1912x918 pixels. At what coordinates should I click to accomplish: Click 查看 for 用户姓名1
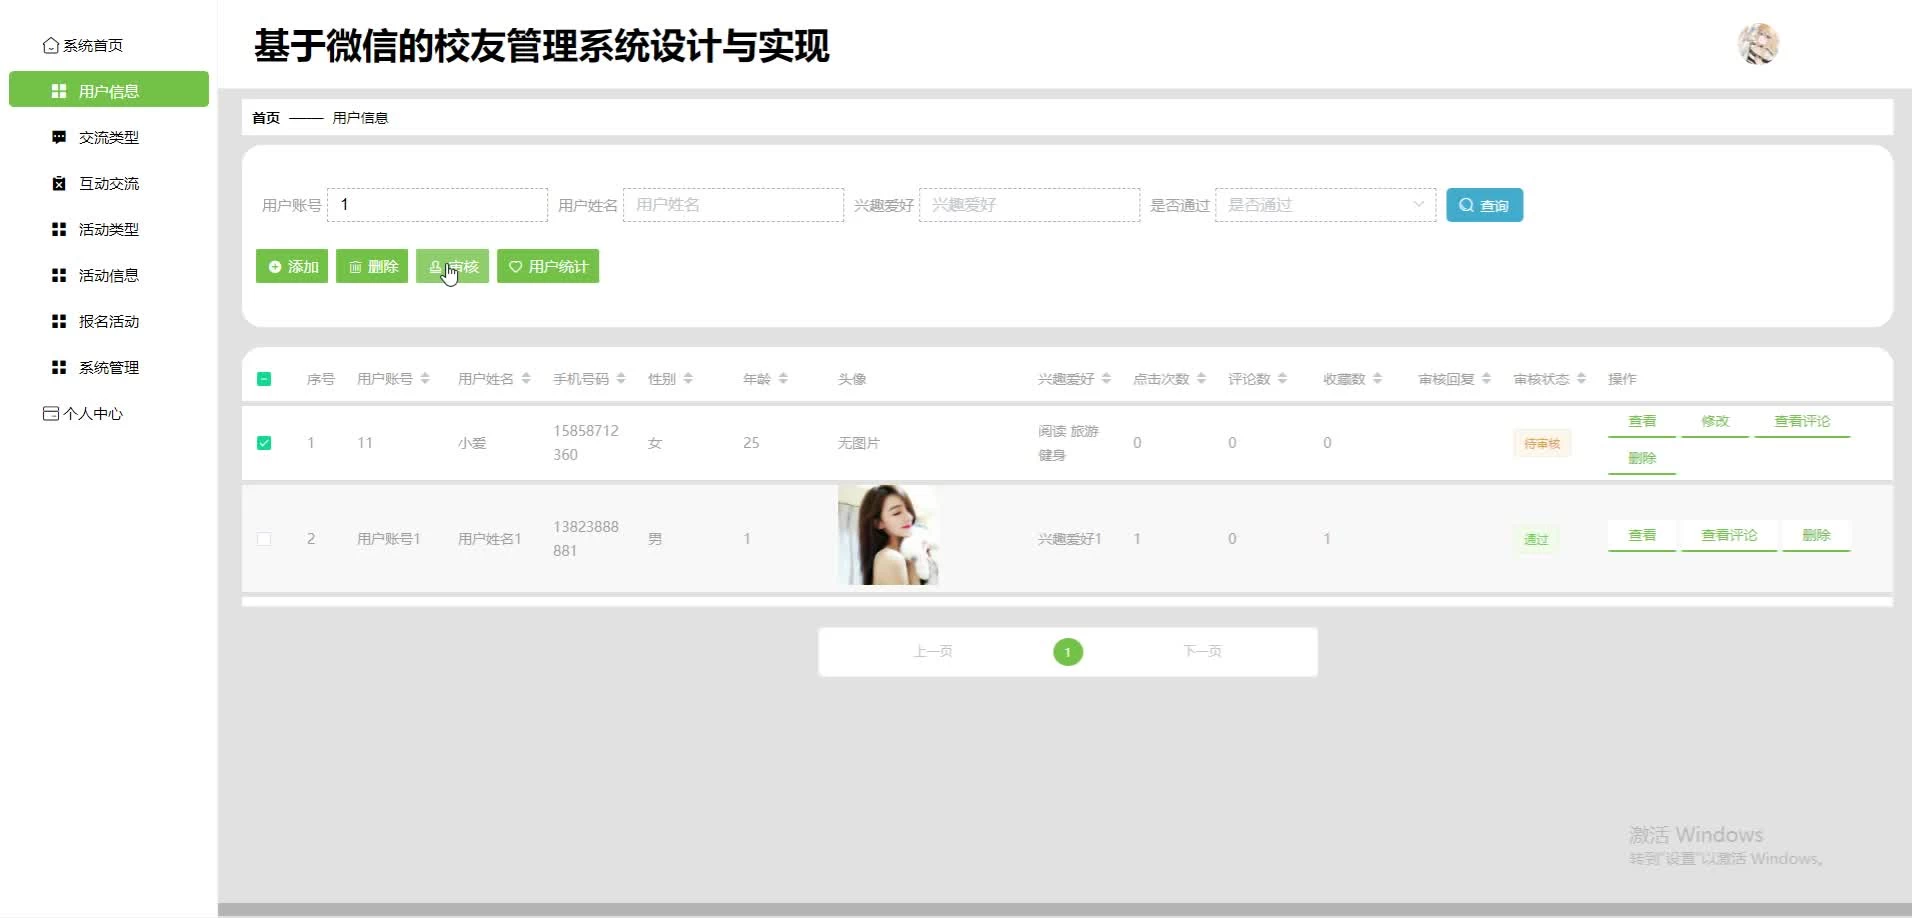pos(1642,536)
